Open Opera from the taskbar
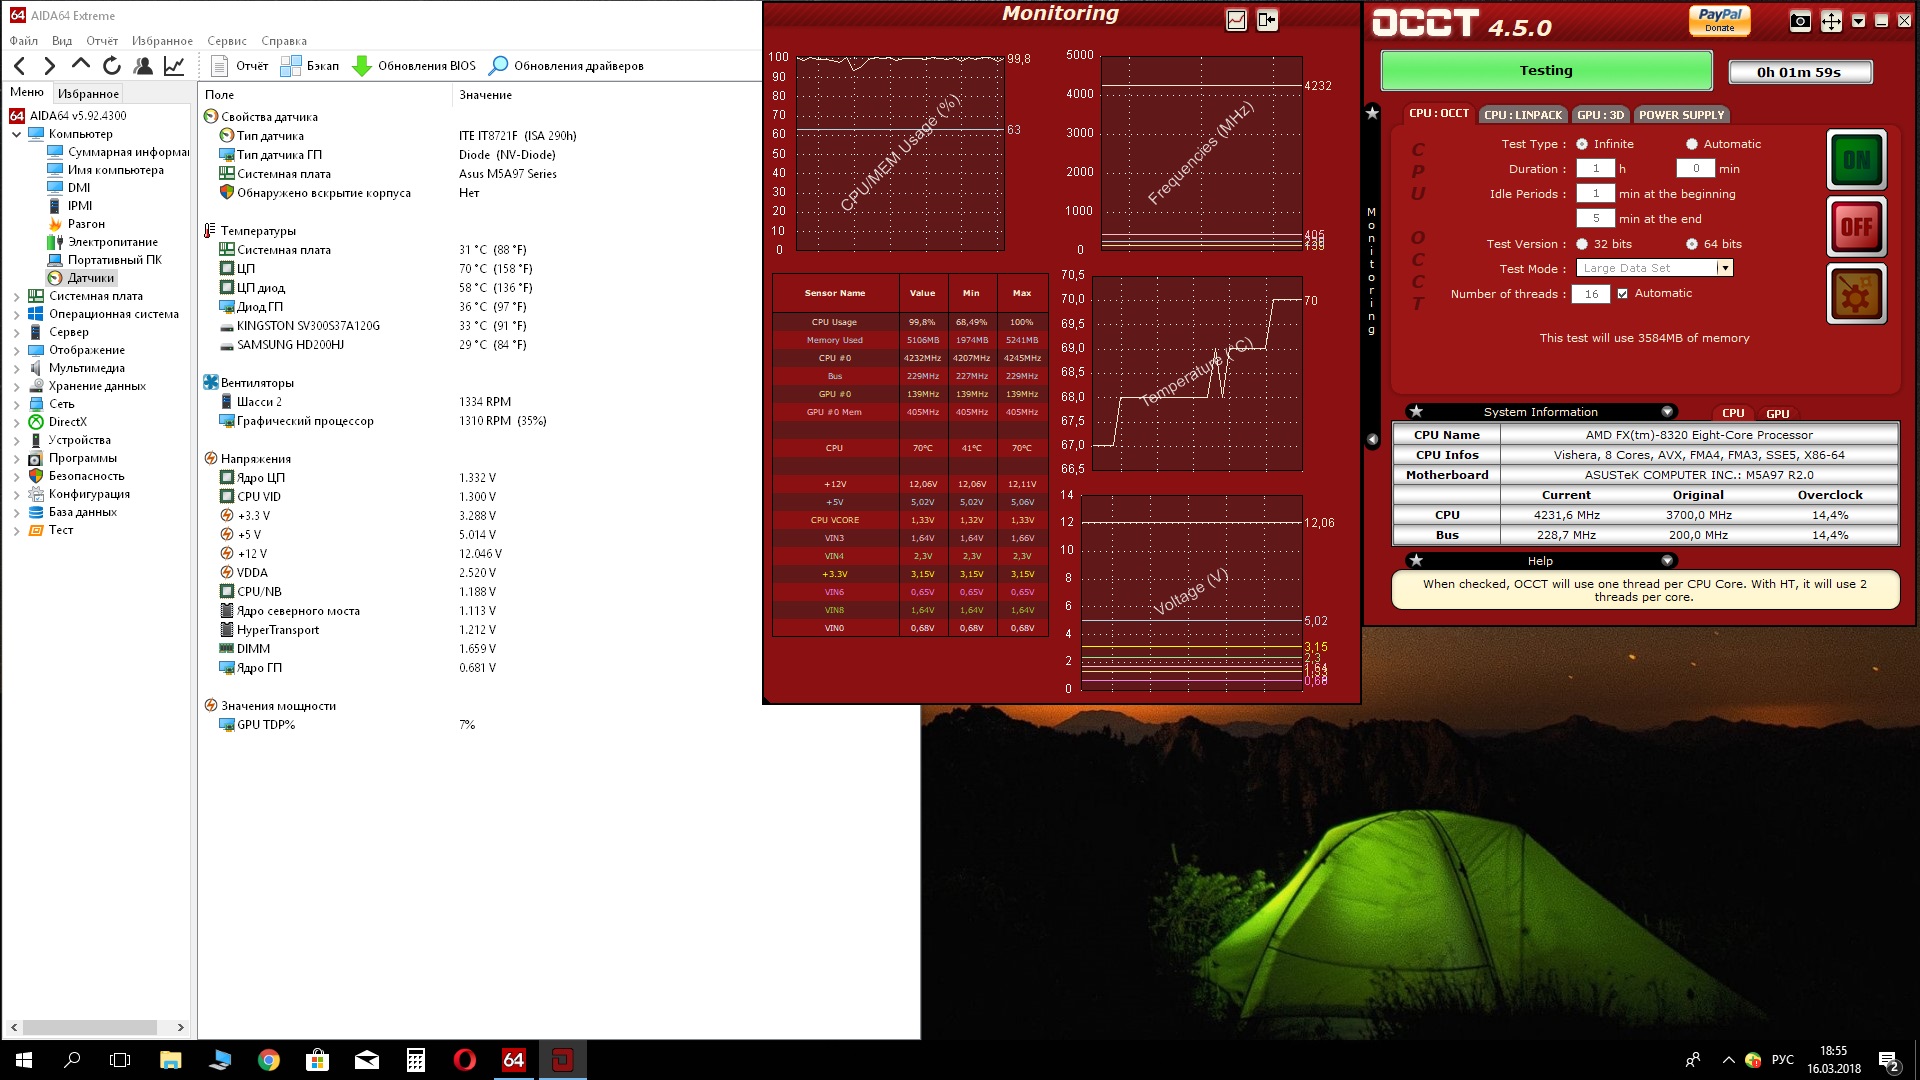The width and height of the screenshot is (1920, 1080). (464, 1060)
